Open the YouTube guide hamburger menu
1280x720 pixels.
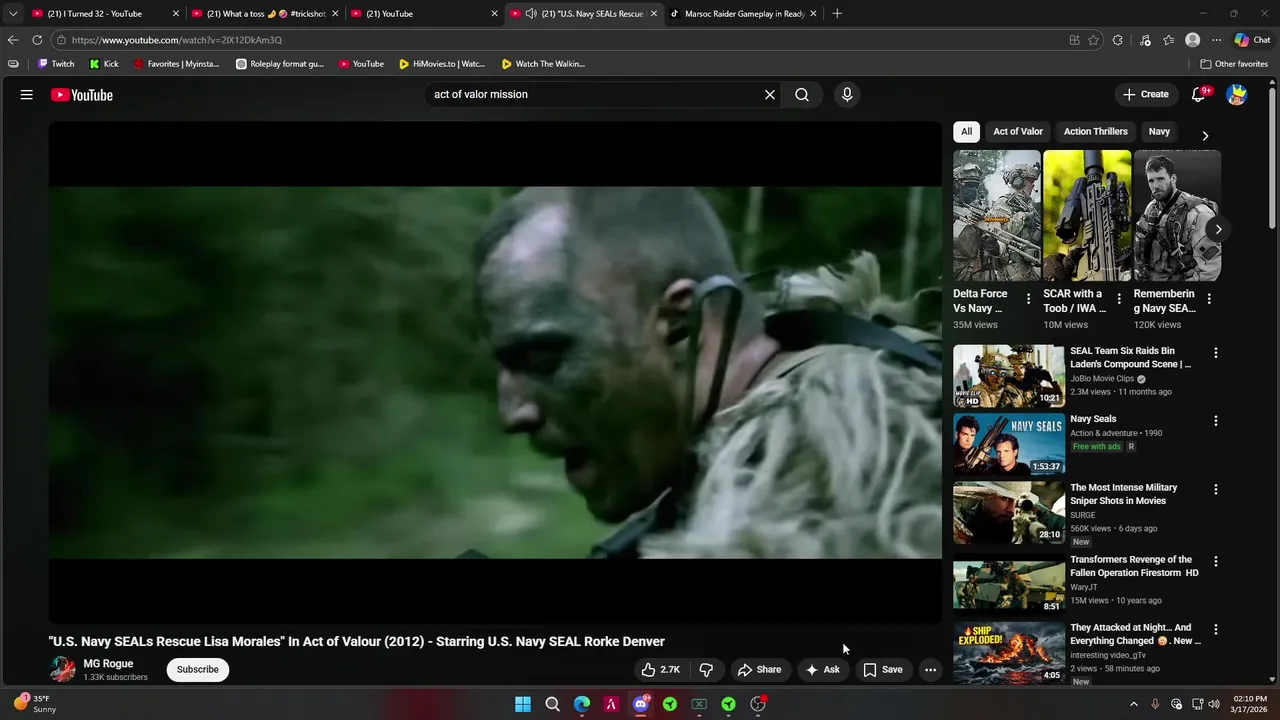click(x=27, y=94)
